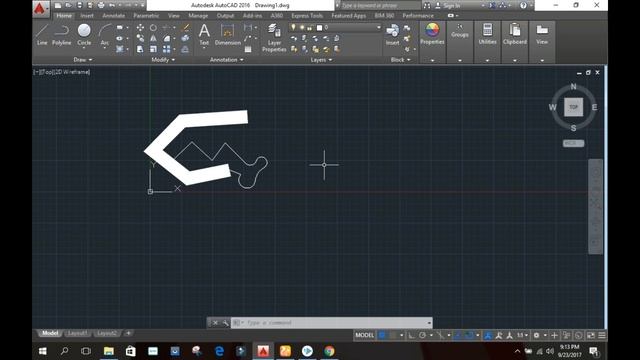Click the Stretch tool in Modify panel

tap(140, 49)
